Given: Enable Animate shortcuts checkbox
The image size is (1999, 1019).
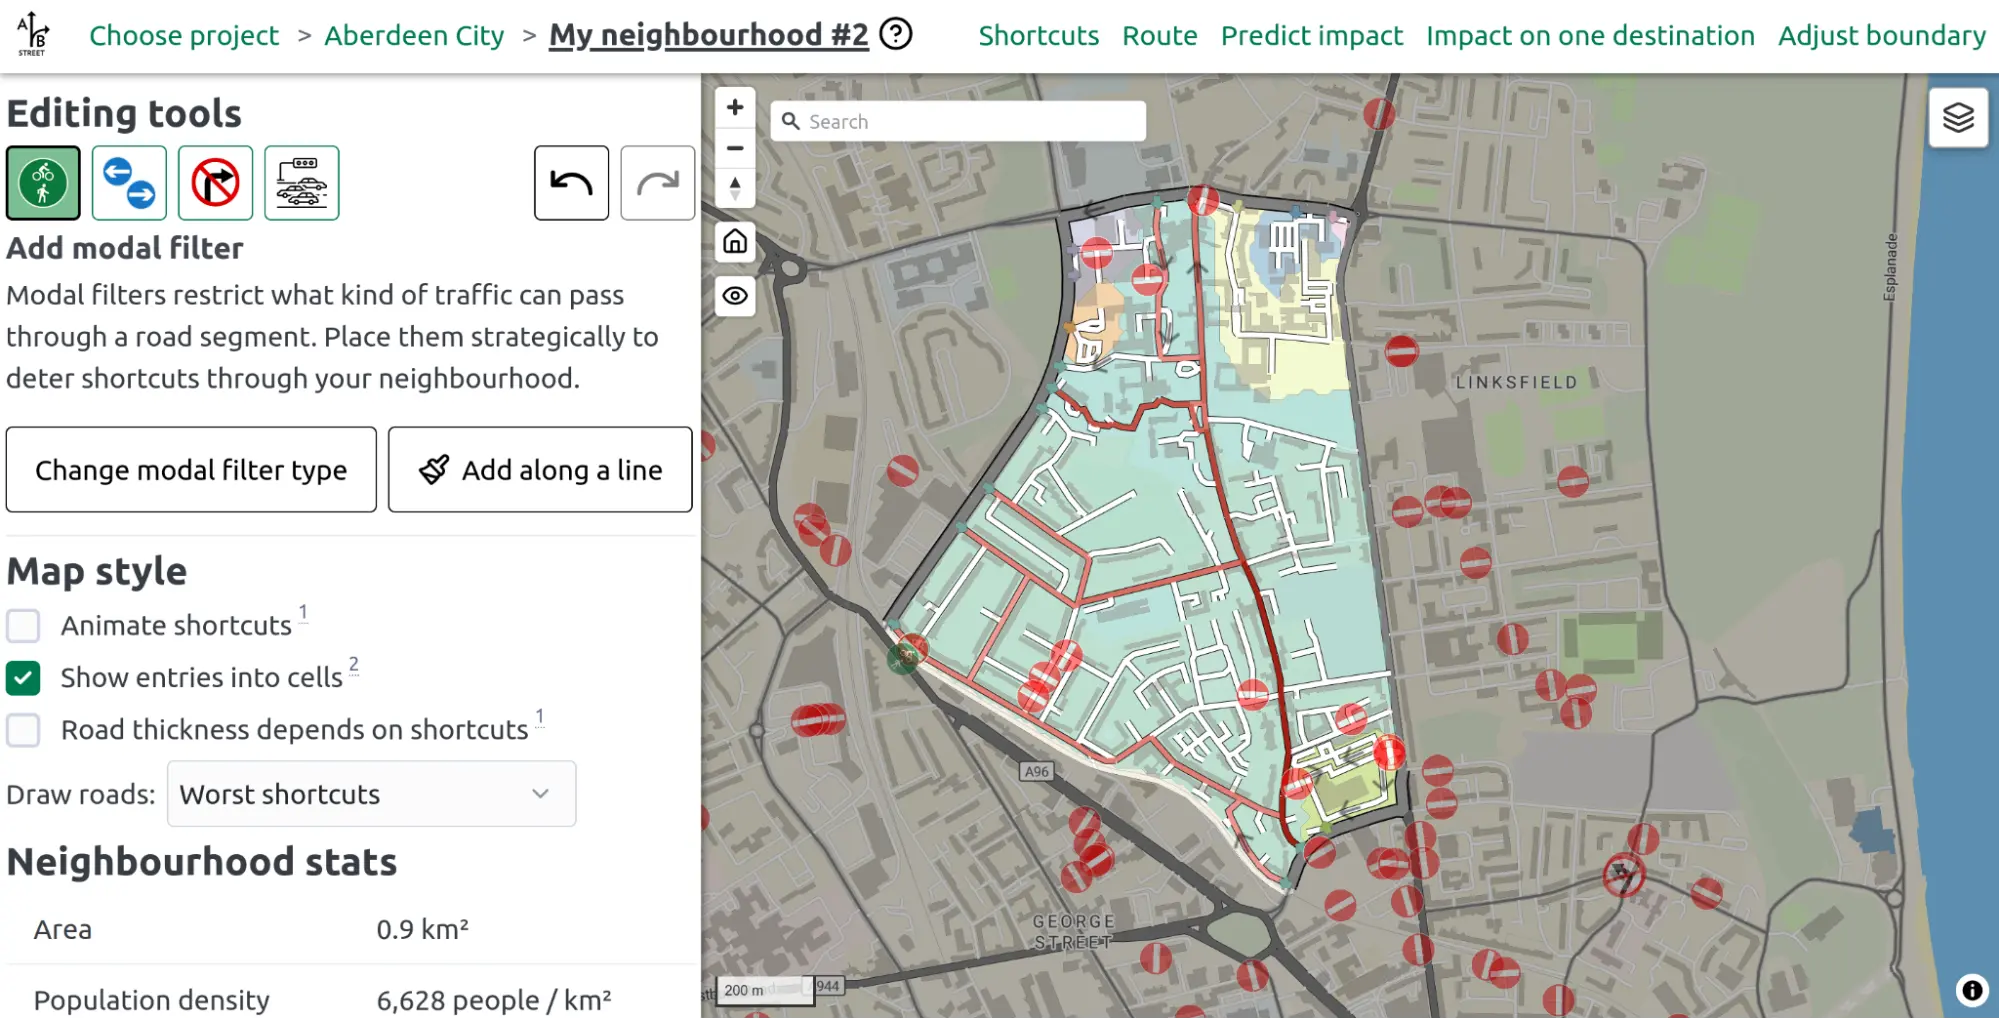Looking at the screenshot, I should 23,626.
